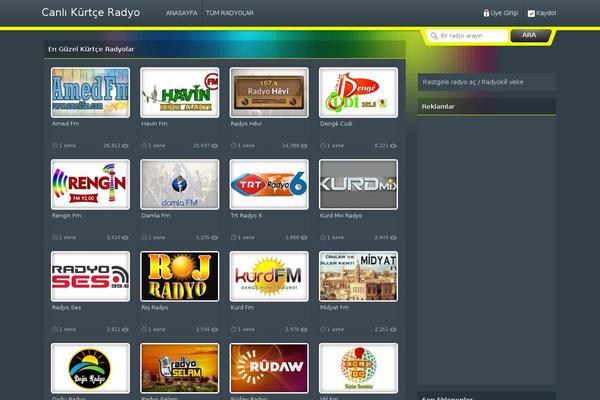
Task: Open the Kurd Fm title link
Action: click(x=242, y=307)
